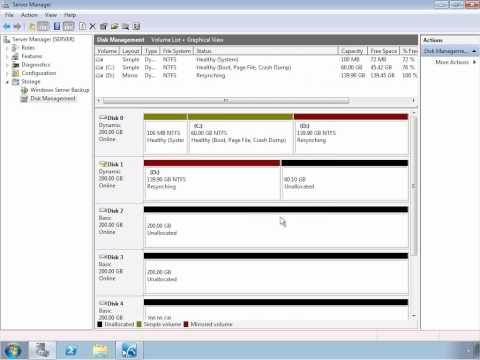Viewport: 480px width, 360px height.
Task: Click the fourth taskbar application icon
Action: [130, 350]
